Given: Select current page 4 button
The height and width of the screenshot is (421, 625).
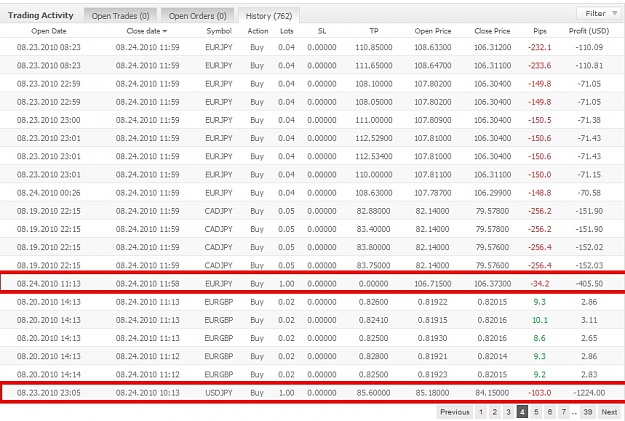Looking at the screenshot, I should (x=522, y=412).
